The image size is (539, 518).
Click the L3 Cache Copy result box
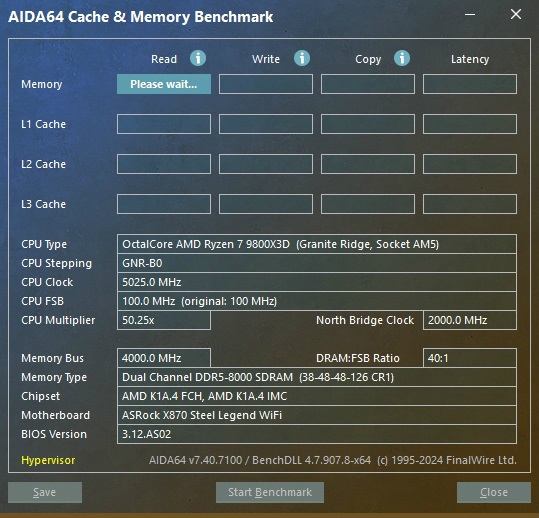pos(368,204)
